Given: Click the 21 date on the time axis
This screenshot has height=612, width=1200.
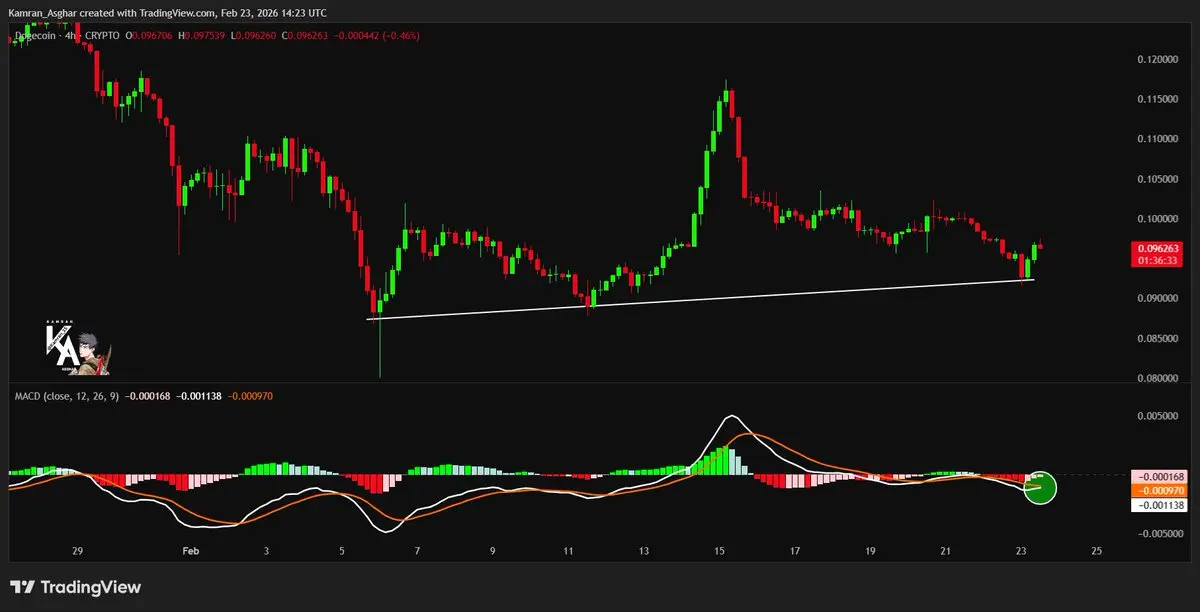Looking at the screenshot, I should click(x=946, y=551).
